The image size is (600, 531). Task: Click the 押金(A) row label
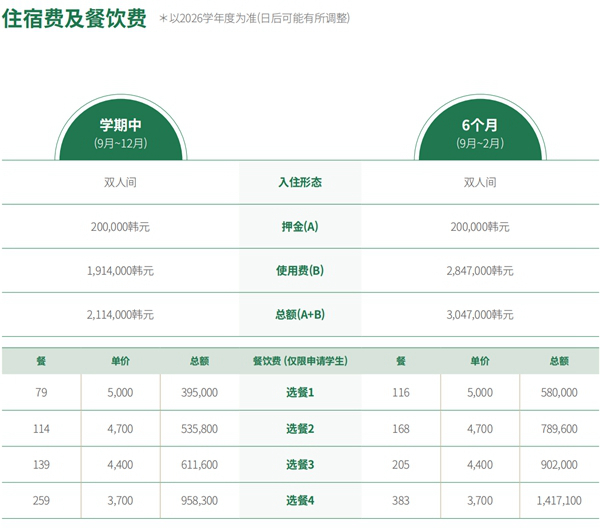click(x=299, y=227)
